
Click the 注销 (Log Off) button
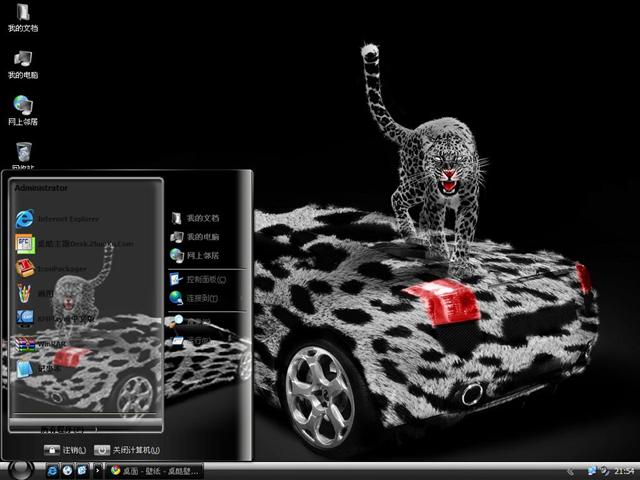[x=66, y=450]
